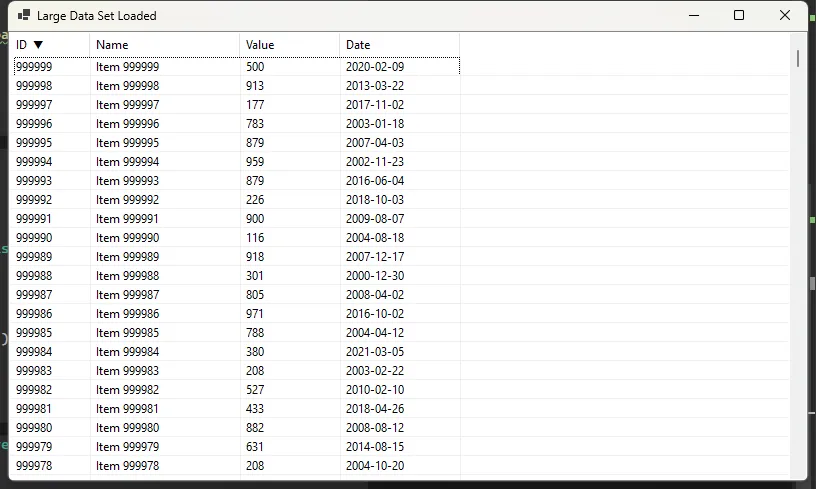
Task: Select Item 999995 in Name column
Action: coord(127,143)
